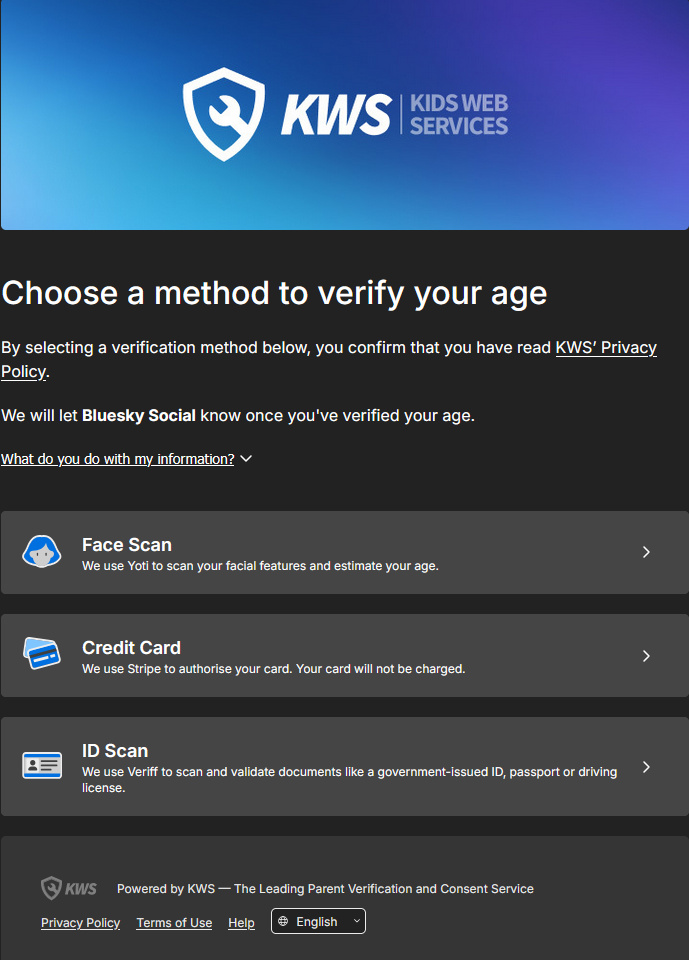This screenshot has height=960, width=689.
Task: Click the ID Scan arrow chevron
Action: click(646, 767)
